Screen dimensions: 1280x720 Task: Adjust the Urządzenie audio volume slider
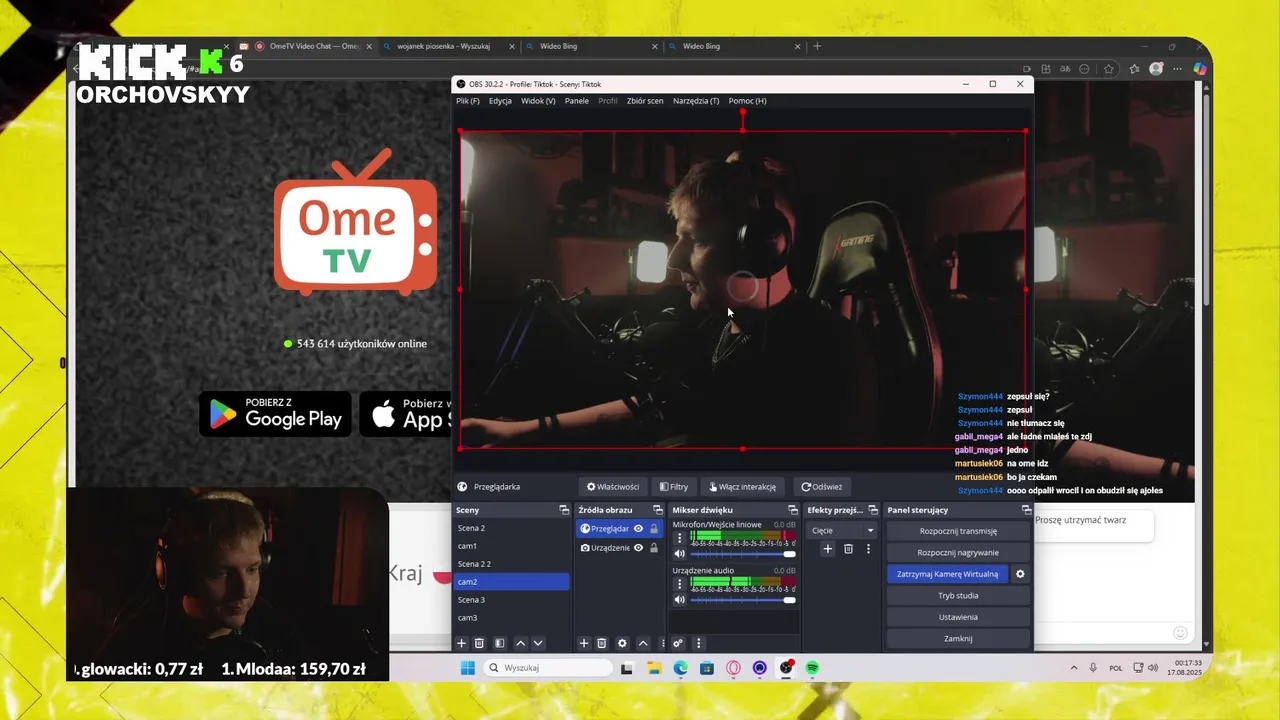tap(743, 600)
